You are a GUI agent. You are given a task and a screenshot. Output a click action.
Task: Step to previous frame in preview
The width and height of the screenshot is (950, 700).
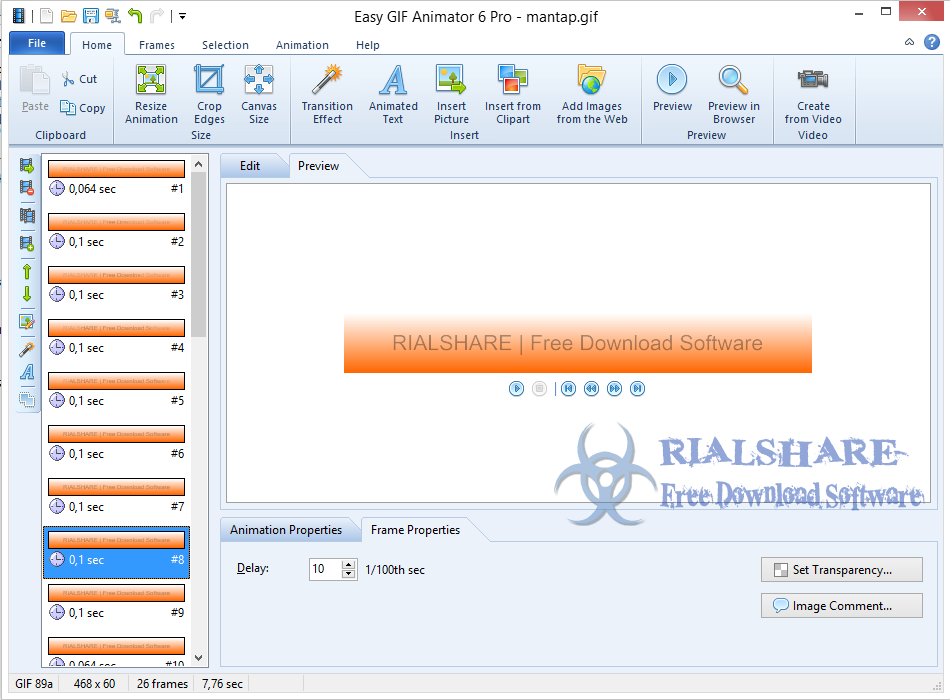(x=591, y=388)
